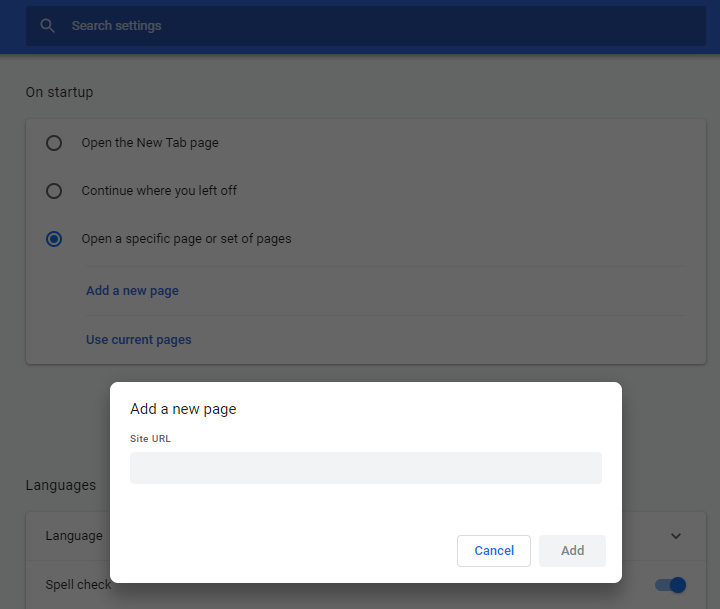Click the Add a new page dialog title

click(x=183, y=409)
